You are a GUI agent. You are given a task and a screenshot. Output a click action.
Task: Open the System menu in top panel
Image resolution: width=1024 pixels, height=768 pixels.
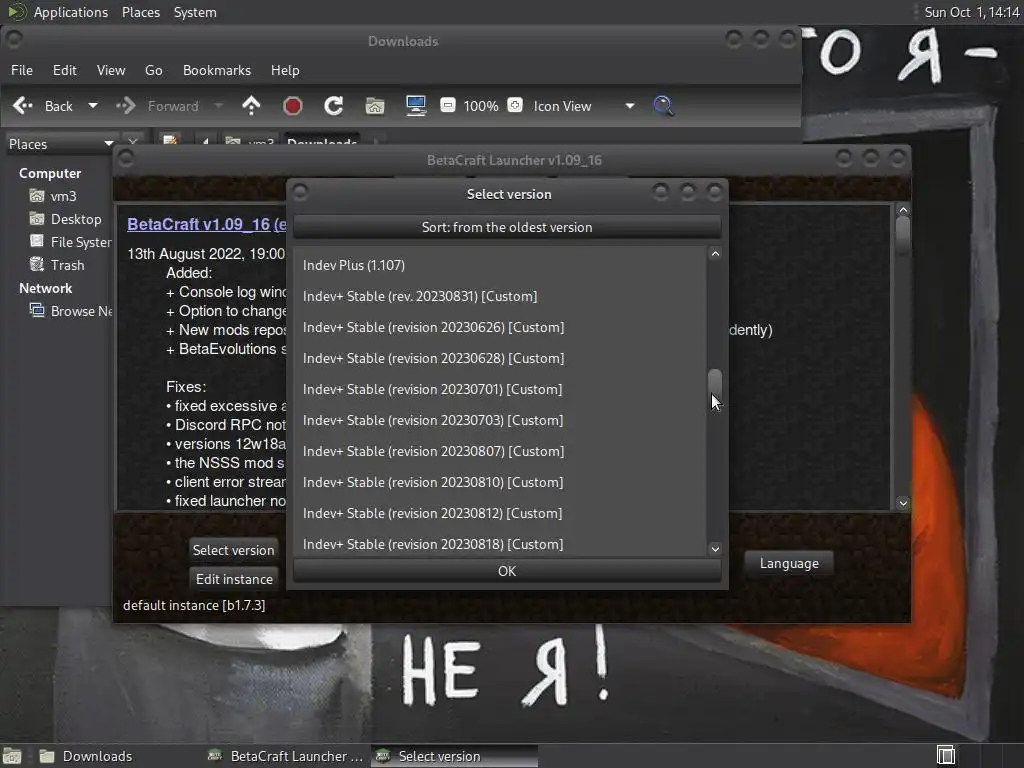(195, 12)
